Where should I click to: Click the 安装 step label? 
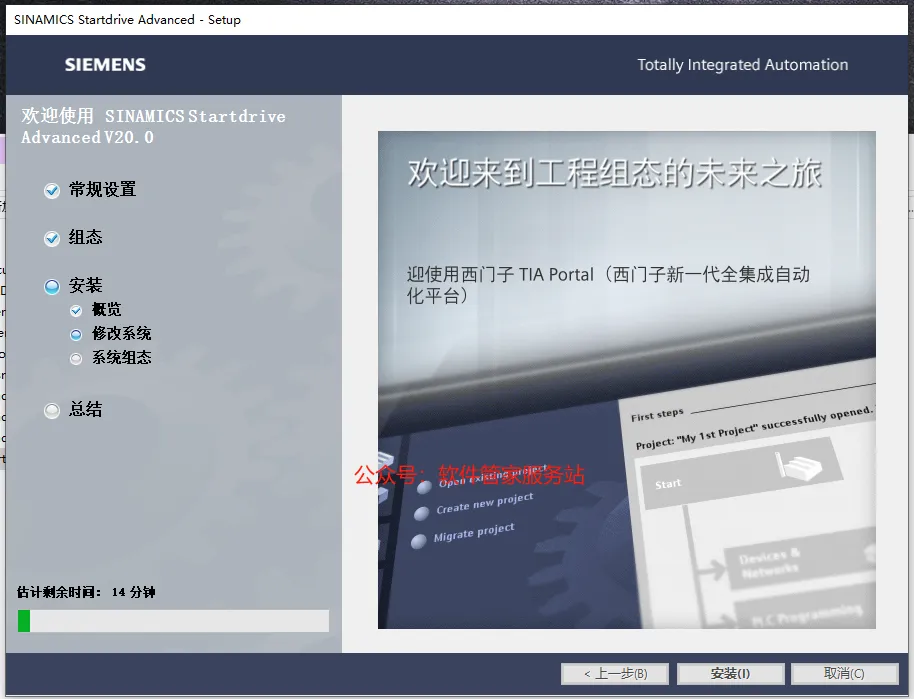coord(86,285)
